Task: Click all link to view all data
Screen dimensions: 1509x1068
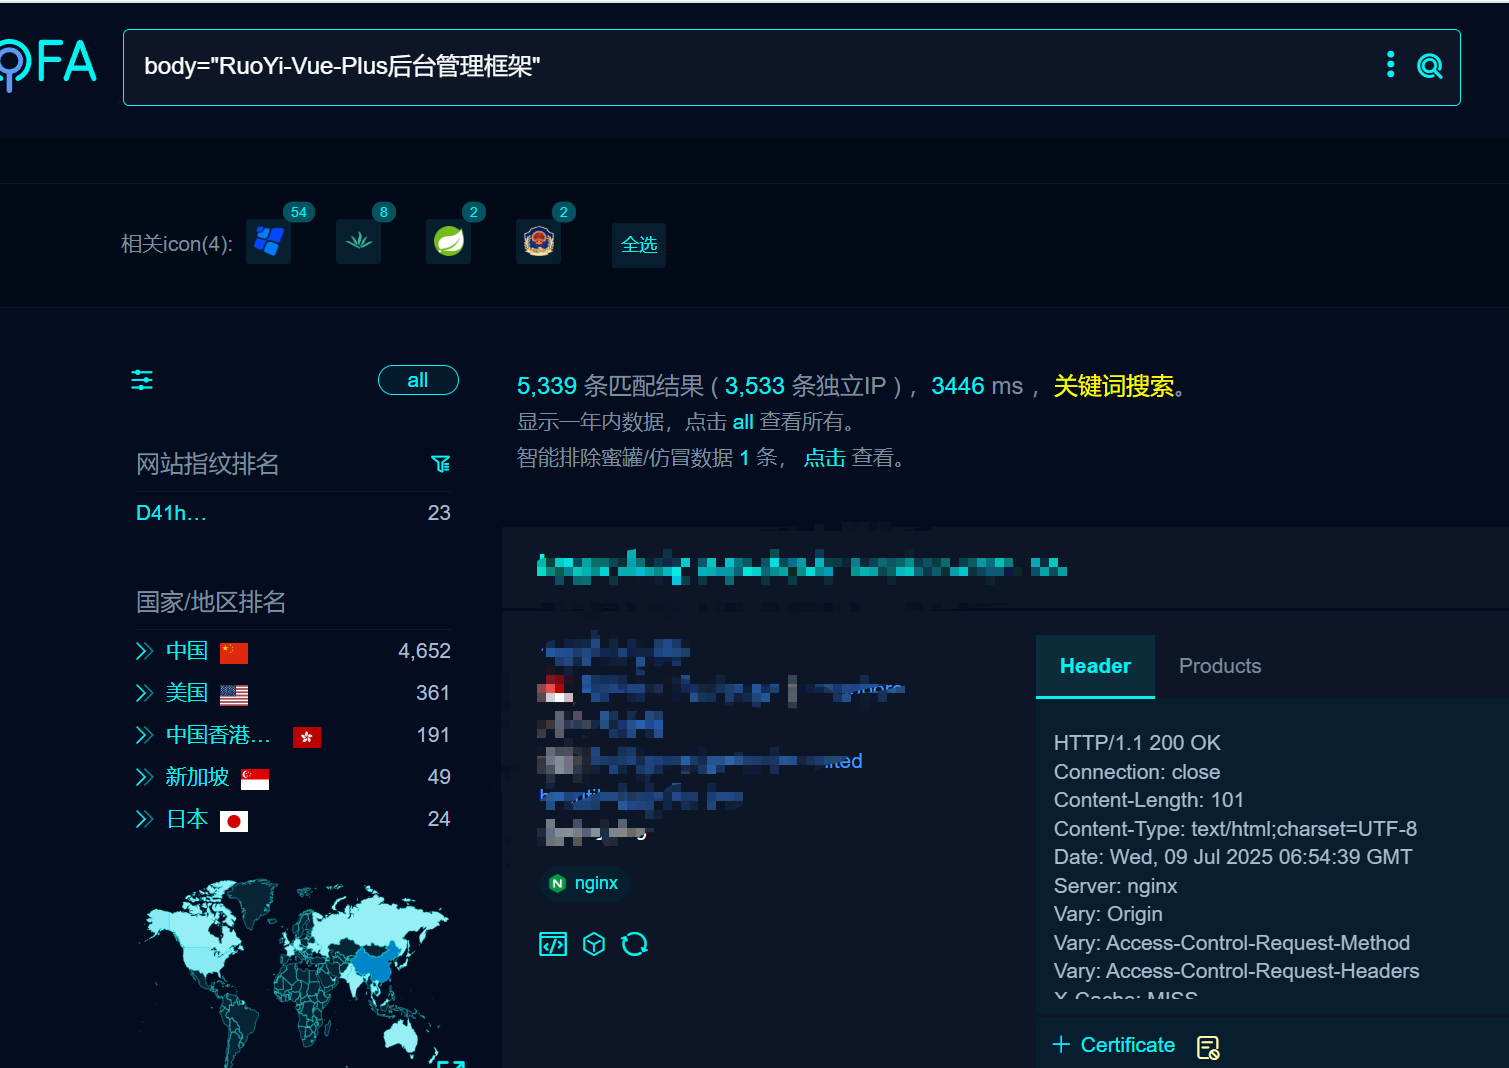Action: tap(743, 422)
